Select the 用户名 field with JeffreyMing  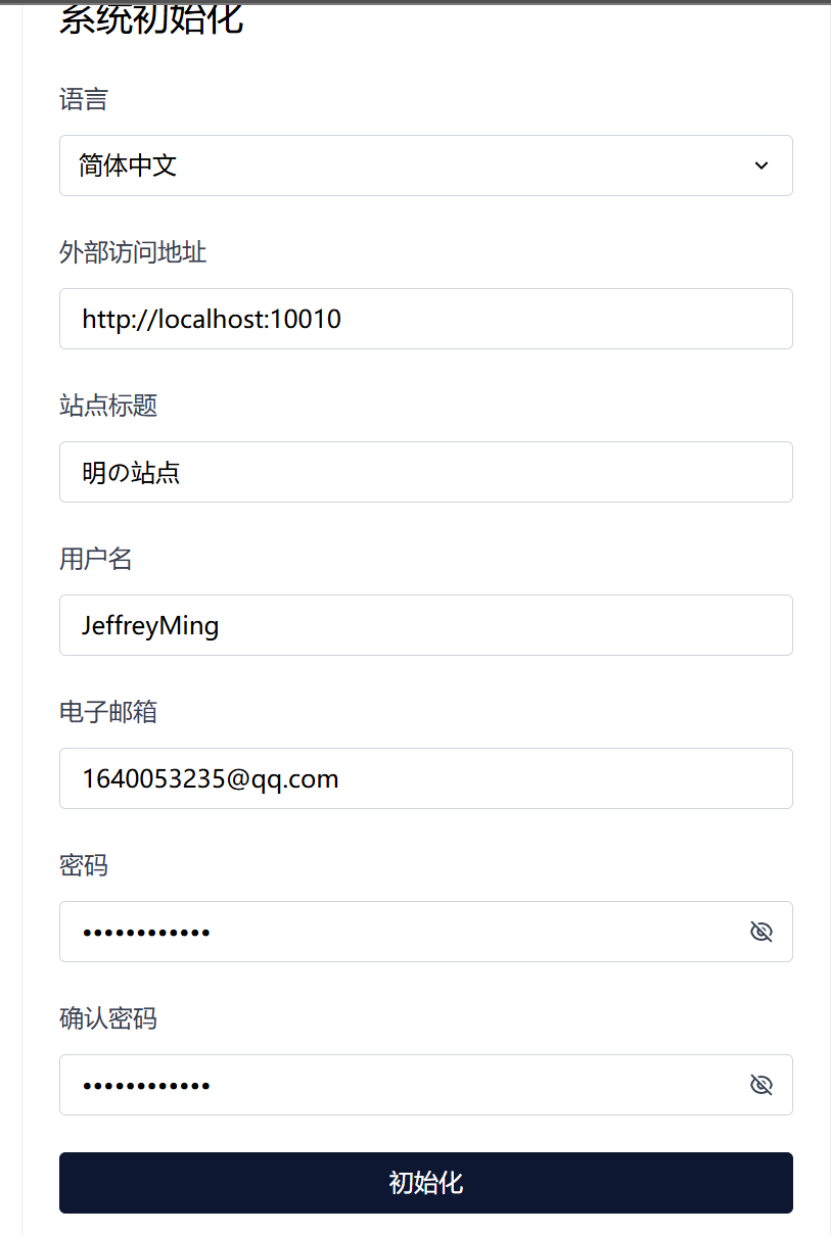[x=425, y=625]
